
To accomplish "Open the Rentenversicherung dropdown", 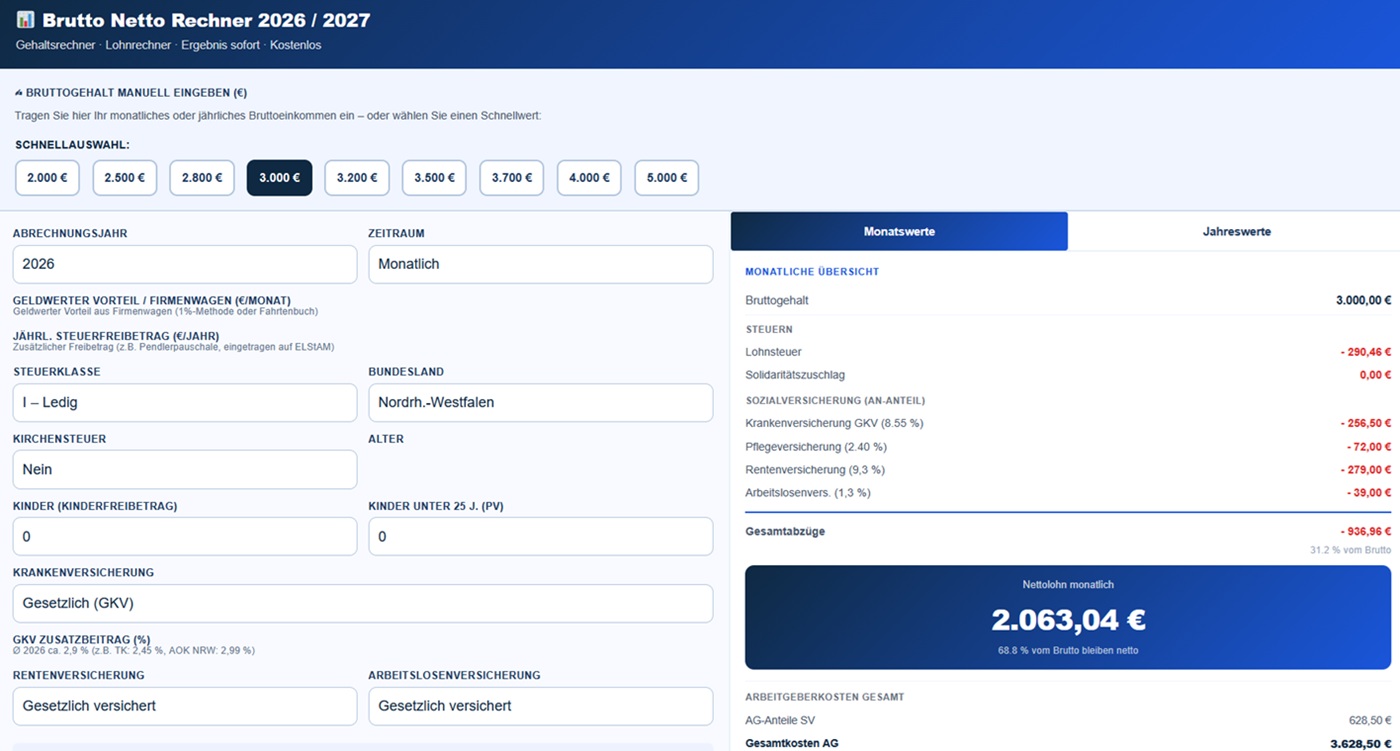I will click(x=185, y=706).
